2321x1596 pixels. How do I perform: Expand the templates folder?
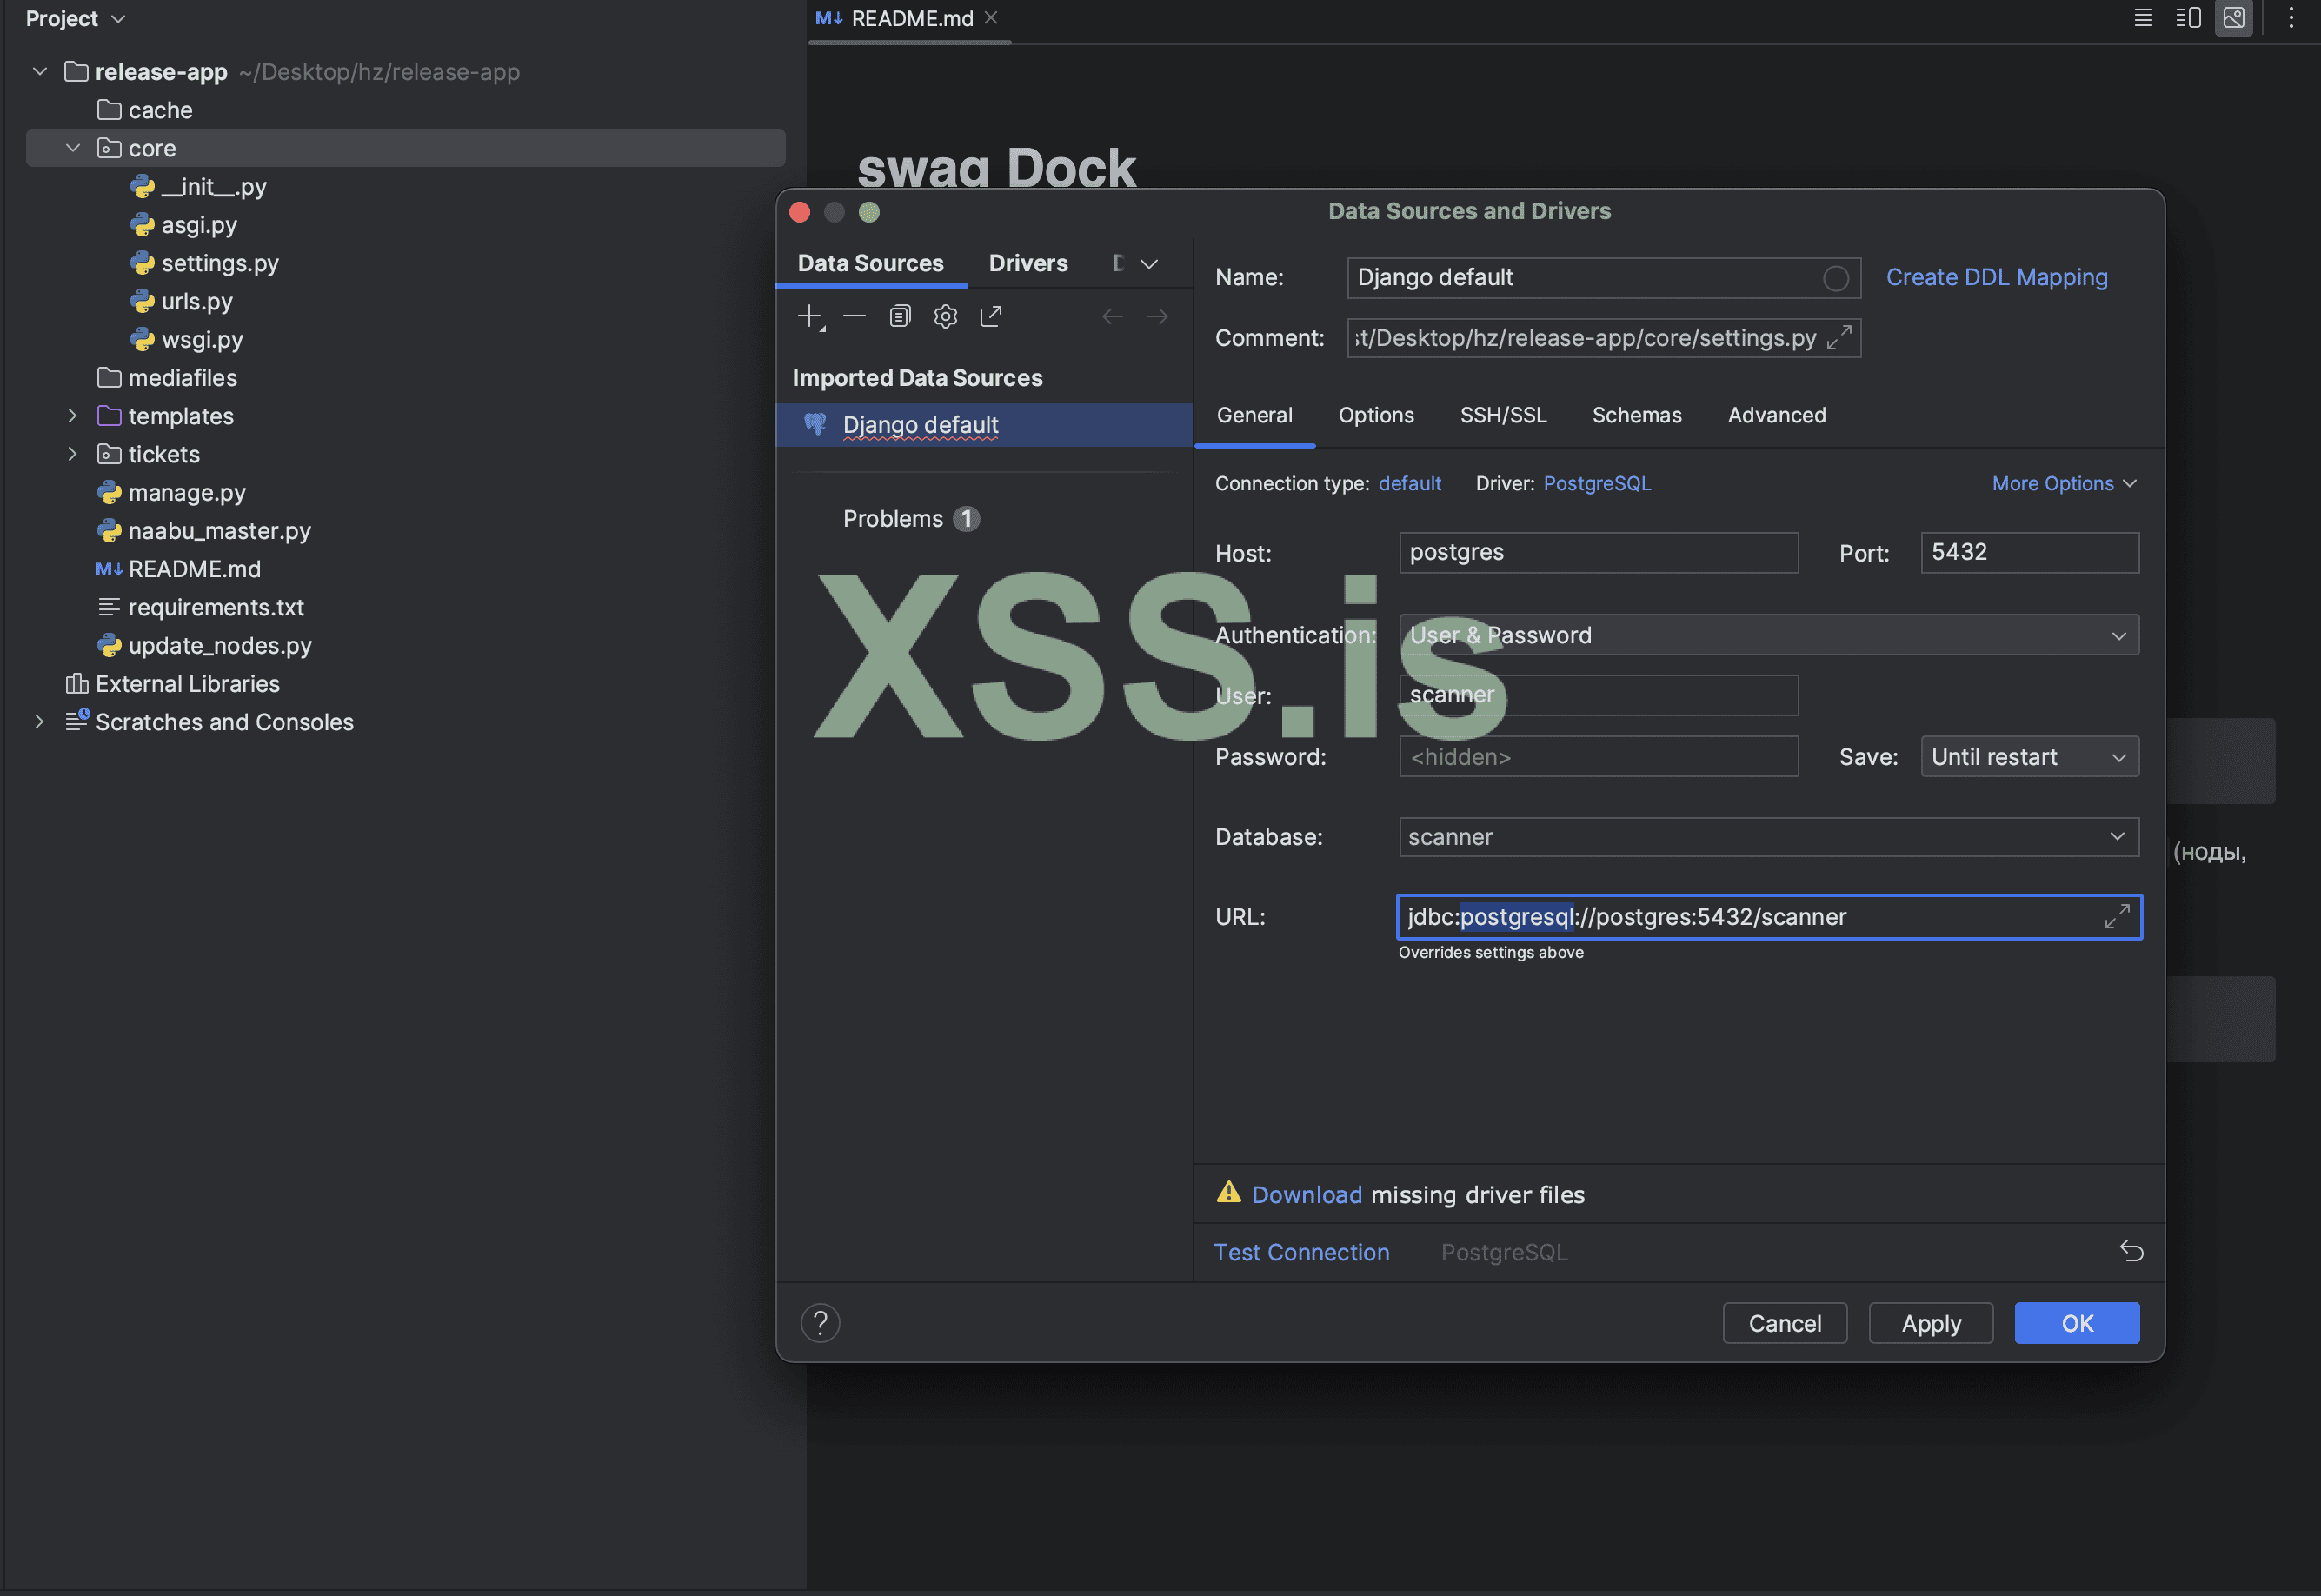pyautogui.click(x=72, y=416)
